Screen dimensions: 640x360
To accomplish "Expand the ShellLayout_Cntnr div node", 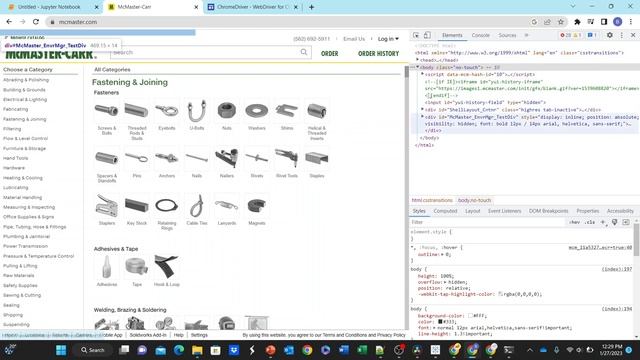I will point(422,109).
